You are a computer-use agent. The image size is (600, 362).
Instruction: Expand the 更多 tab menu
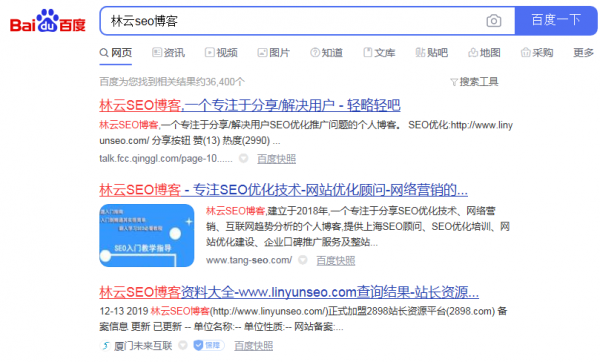pyautogui.click(x=584, y=52)
